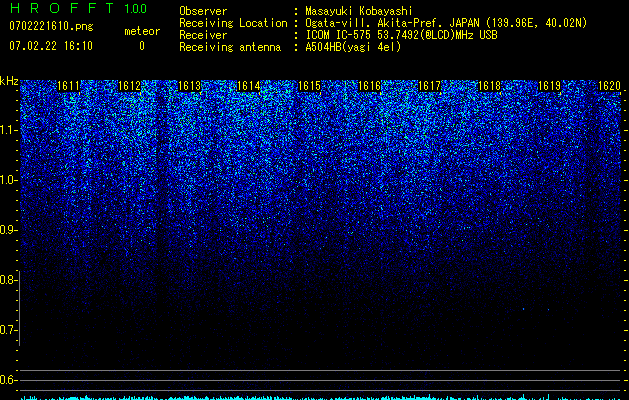
Task: Click the 1613 time marker
Action: [189, 86]
